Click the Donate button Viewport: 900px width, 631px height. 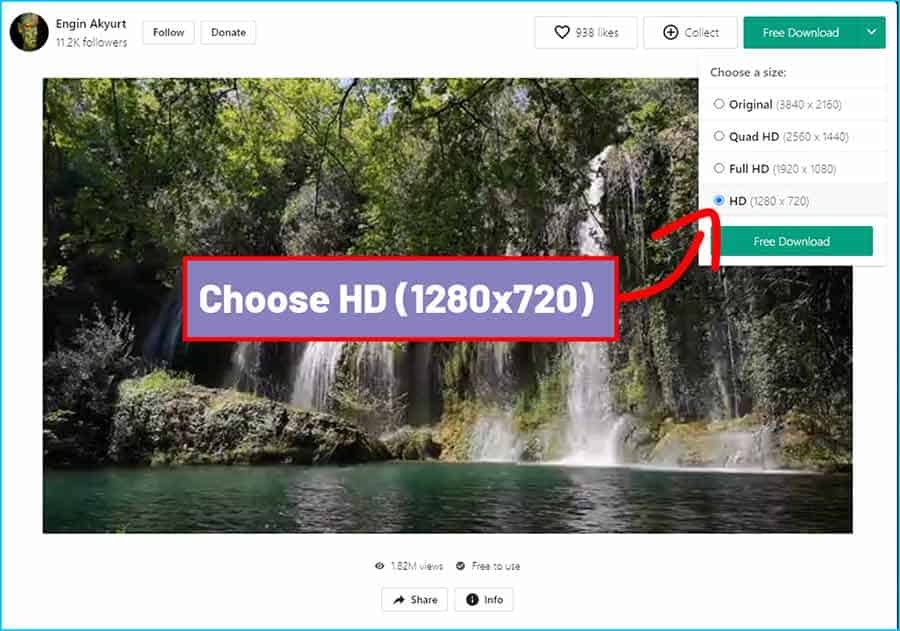coord(228,33)
